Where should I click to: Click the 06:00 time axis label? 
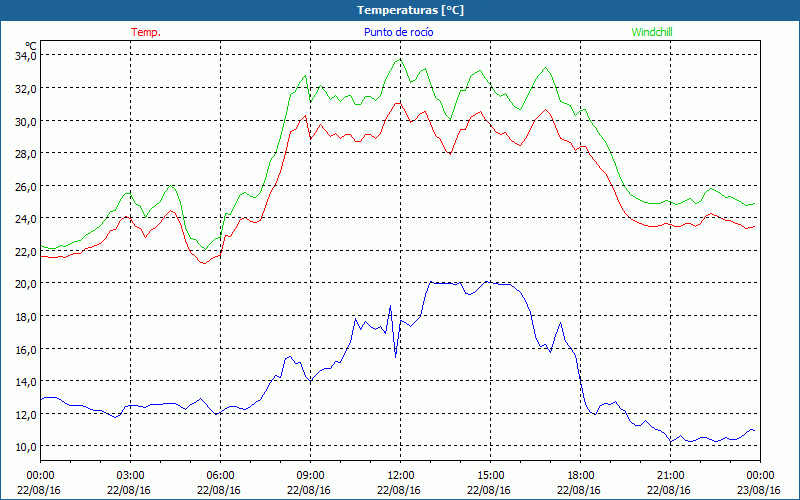pos(220,475)
